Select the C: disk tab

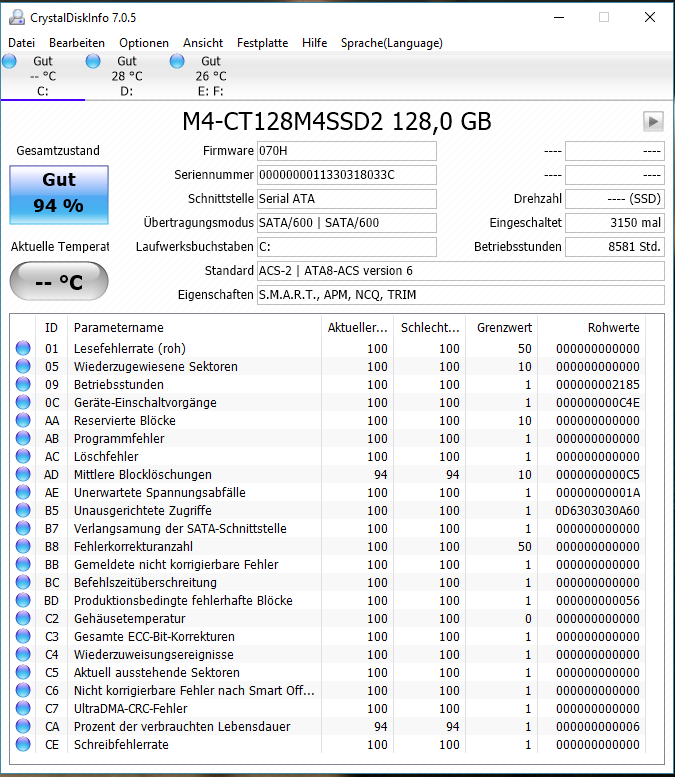pos(43,76)
